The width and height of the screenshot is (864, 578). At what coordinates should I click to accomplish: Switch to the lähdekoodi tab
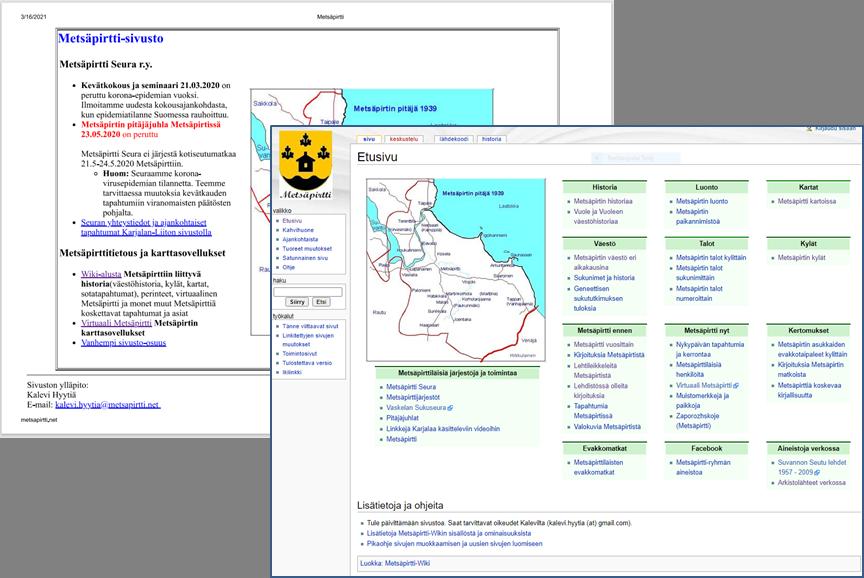[453, 139]
